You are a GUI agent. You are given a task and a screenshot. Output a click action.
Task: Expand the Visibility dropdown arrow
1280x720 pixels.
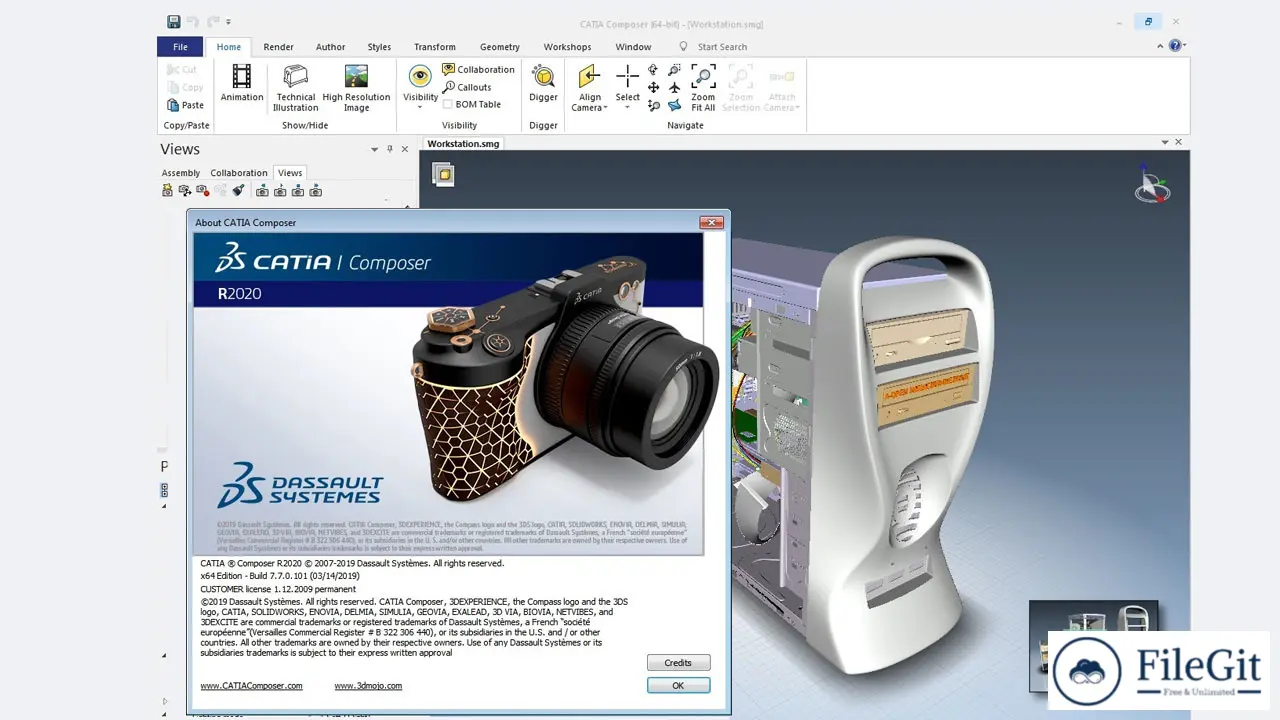tap(420, 107)
